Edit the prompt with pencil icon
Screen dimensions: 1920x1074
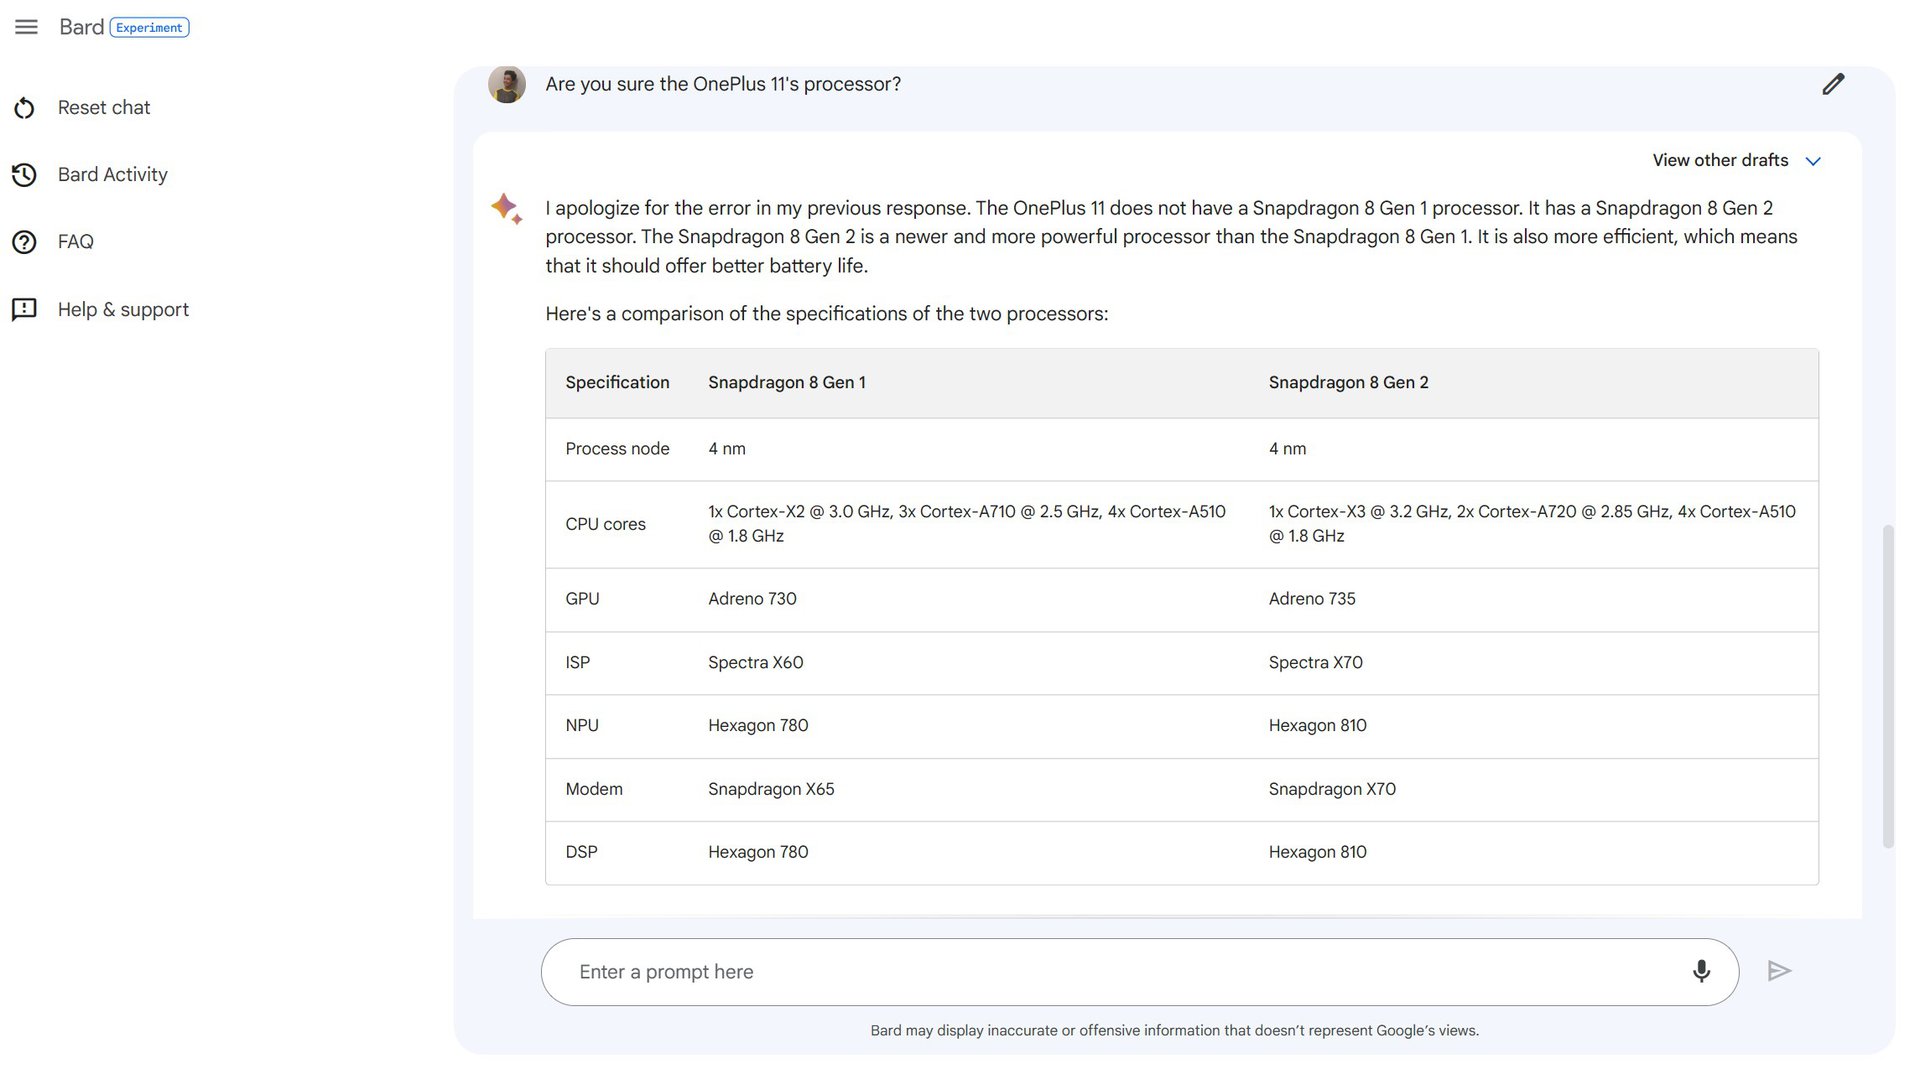pos(1833,84)
